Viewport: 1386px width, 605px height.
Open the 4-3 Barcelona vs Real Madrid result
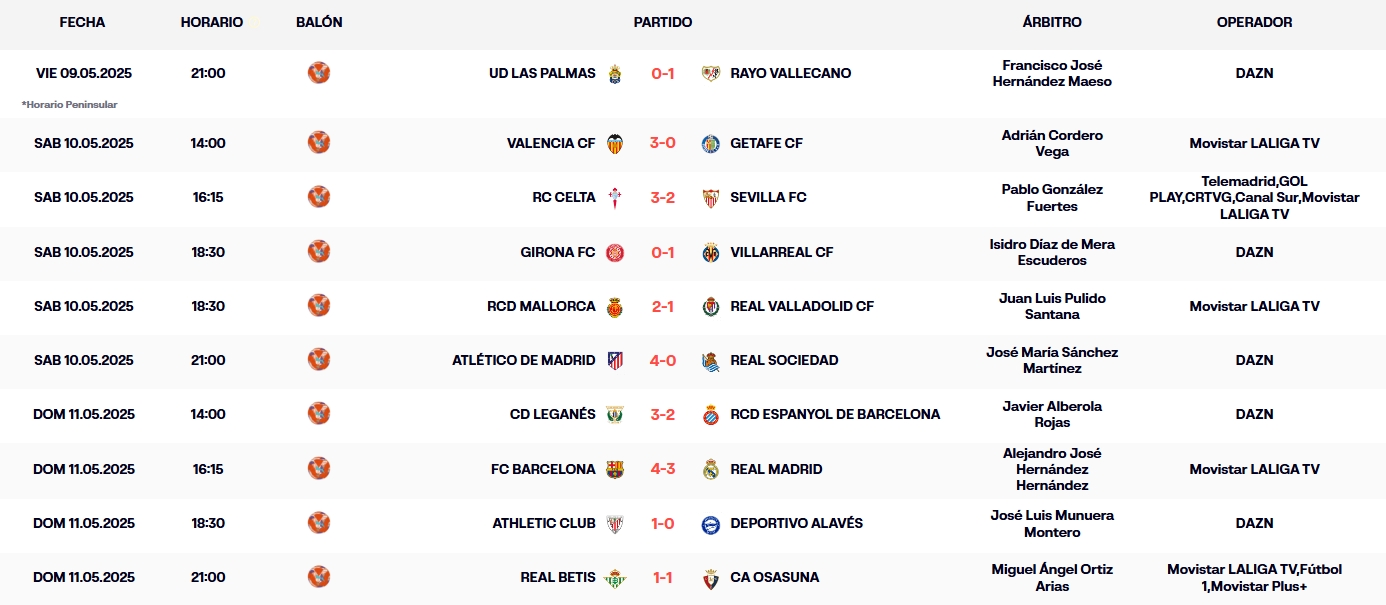point(663,469)
